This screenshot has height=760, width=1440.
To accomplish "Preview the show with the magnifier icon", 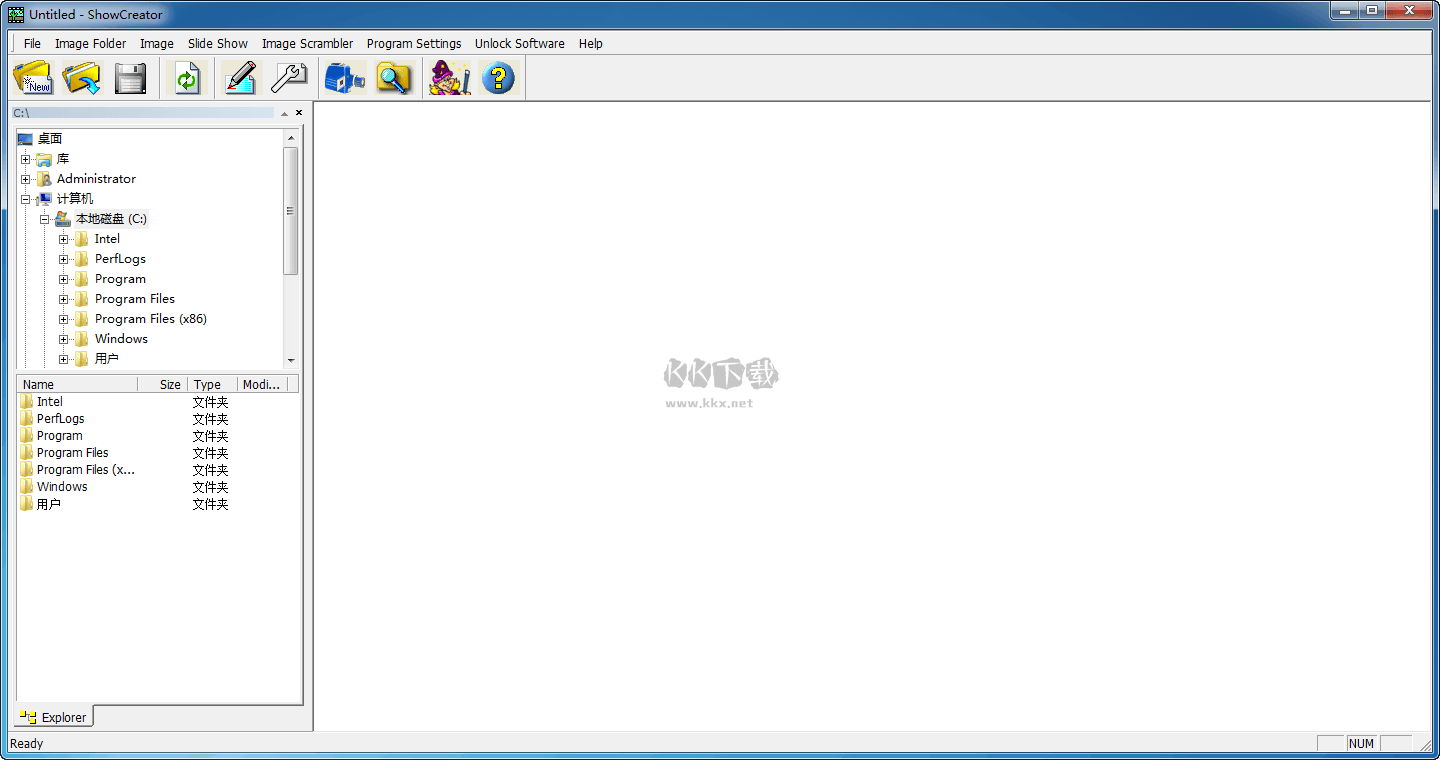I will tap(394, 78).
